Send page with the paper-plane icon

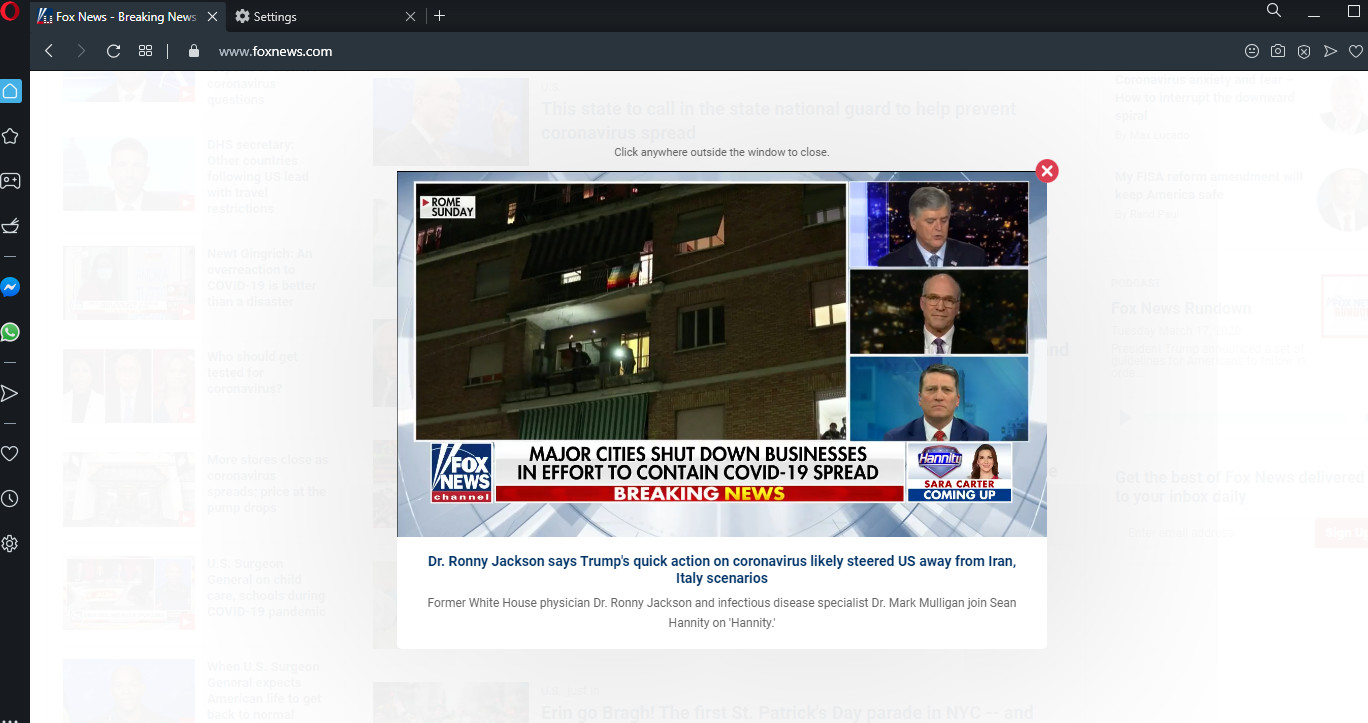coord(1330,51)
